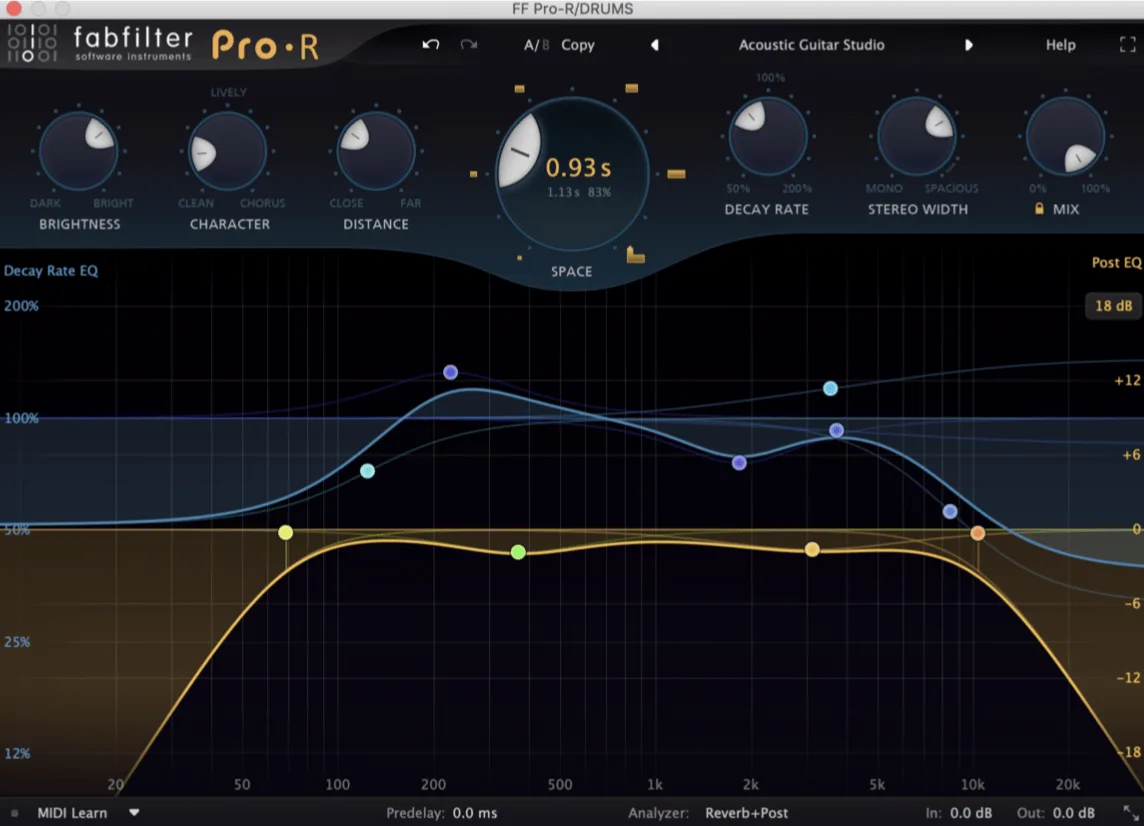
Task: Copy settings with the Copy button
Action: pyautogui.click(x=578, y=45)
